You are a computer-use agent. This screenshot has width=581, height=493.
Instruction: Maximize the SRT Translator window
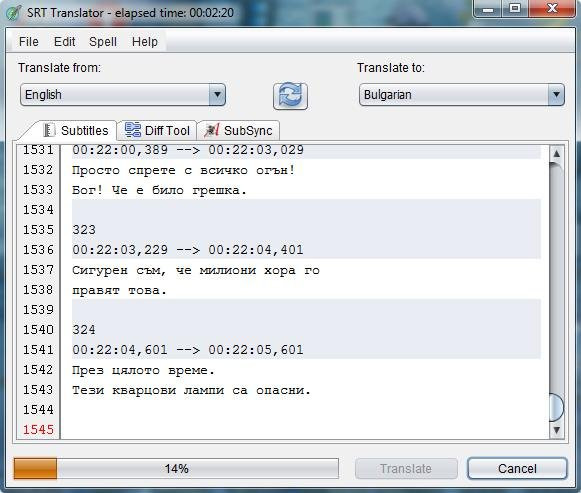(x=515, y=9)
